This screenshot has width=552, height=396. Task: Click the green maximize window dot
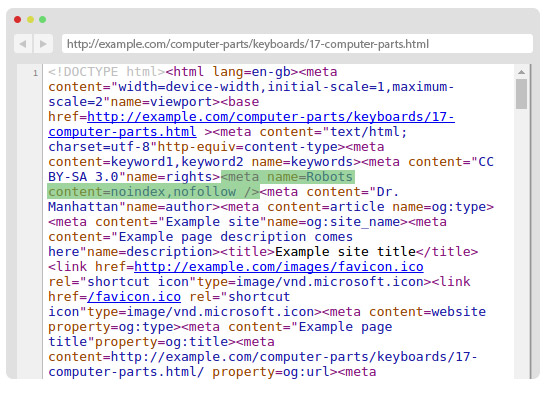pos(43,19)
